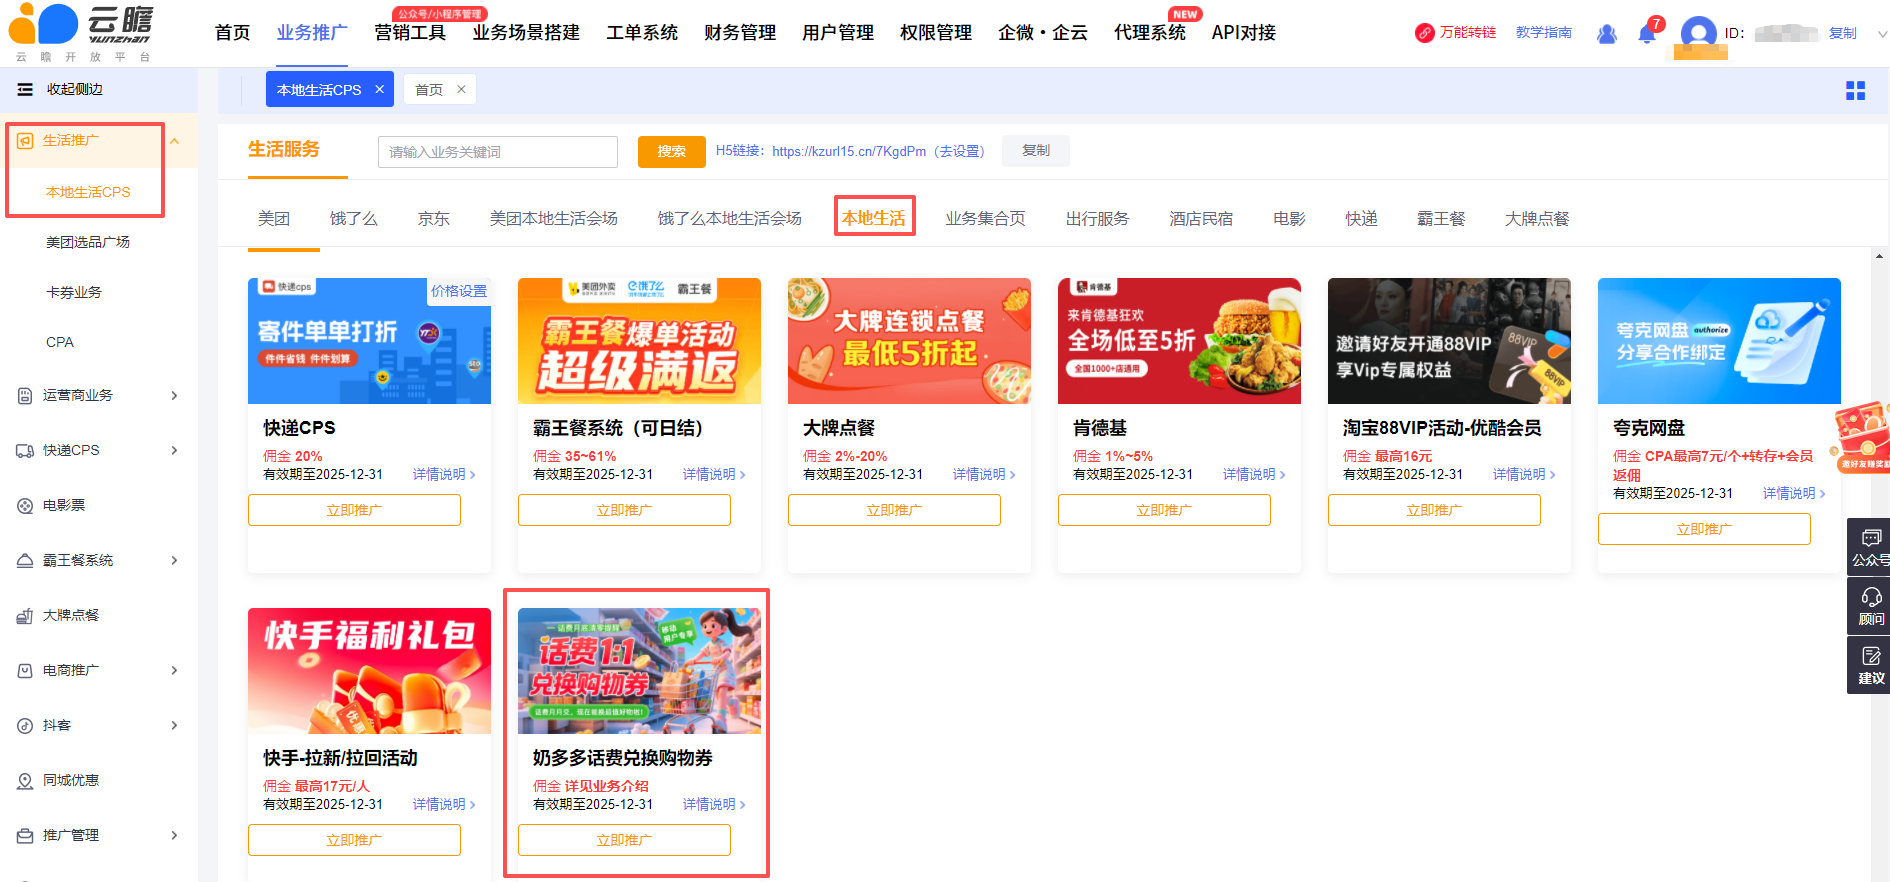Open 业务推广 top menu
This screenshot has height=882, width=1890.
(312, 33)
